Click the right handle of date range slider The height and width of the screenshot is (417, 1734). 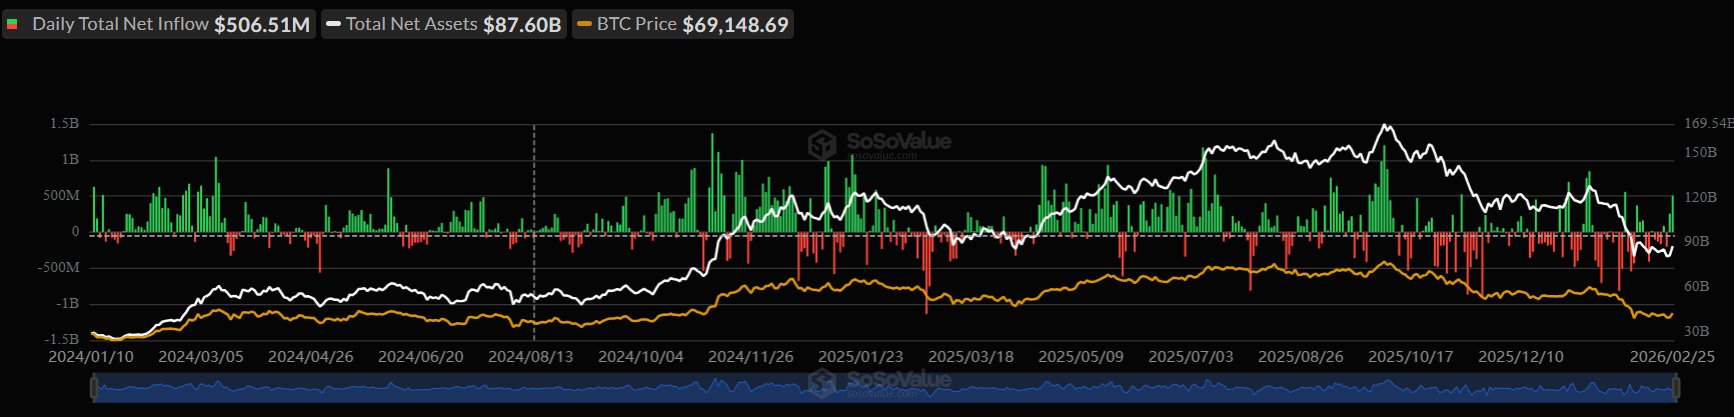pos(1676,387)
